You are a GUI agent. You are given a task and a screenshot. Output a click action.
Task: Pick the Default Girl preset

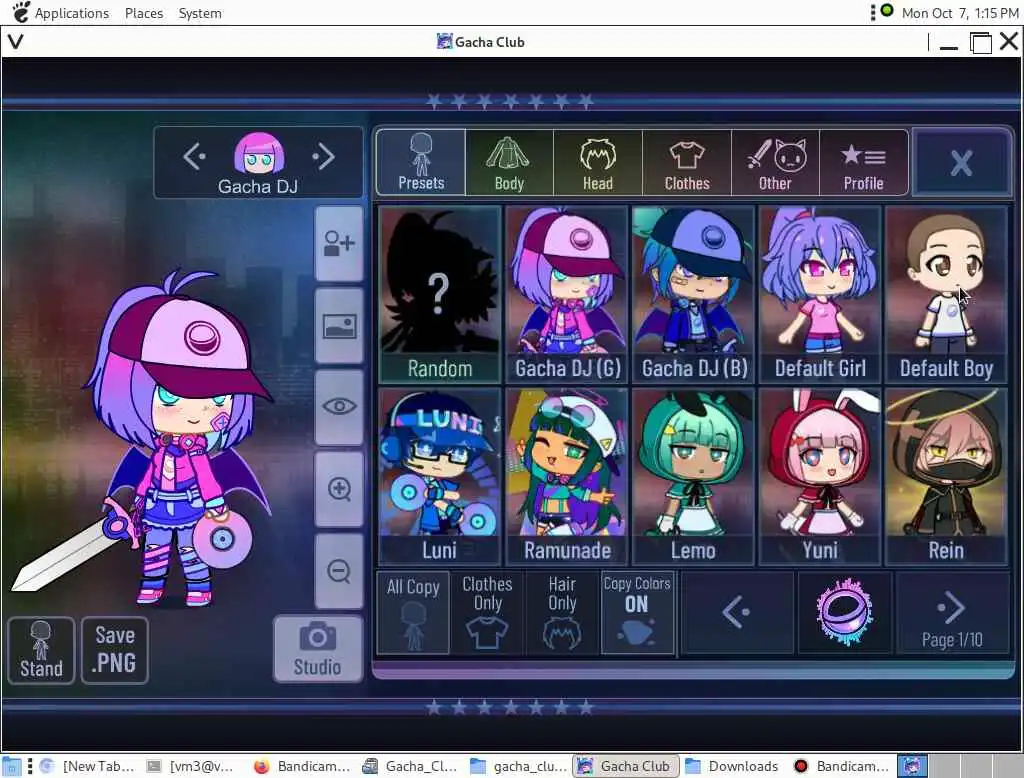click(x=820, y=295)
